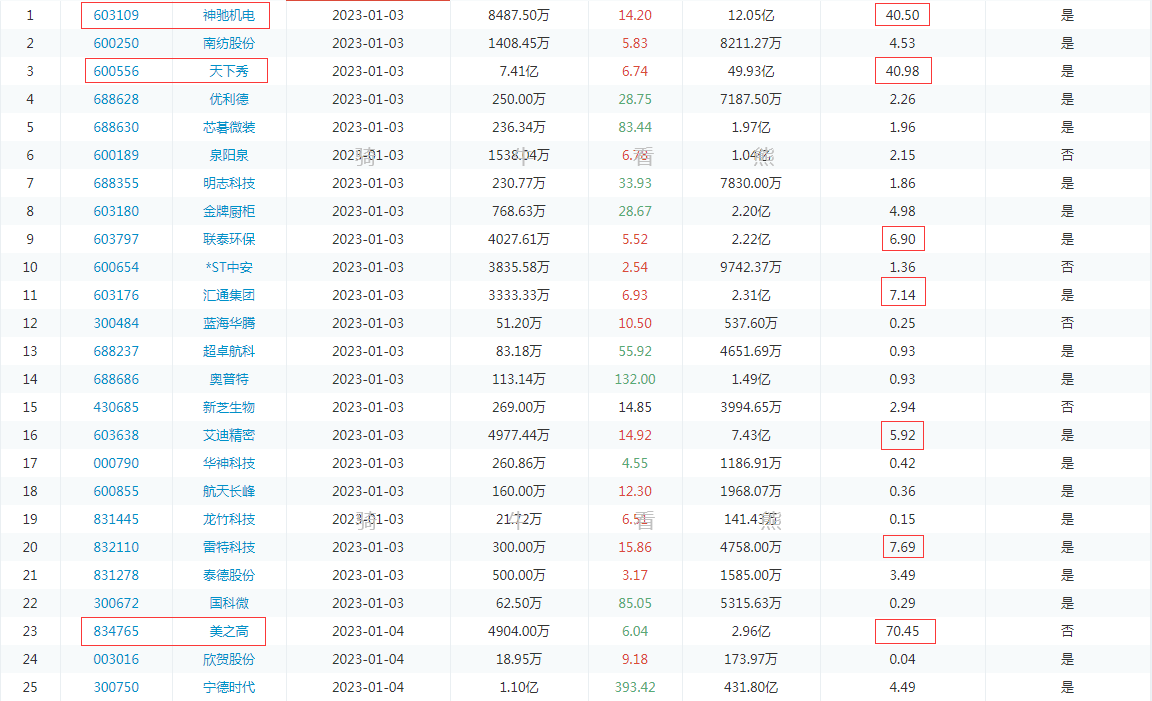Open stock code 832110

tap(116, 547)
